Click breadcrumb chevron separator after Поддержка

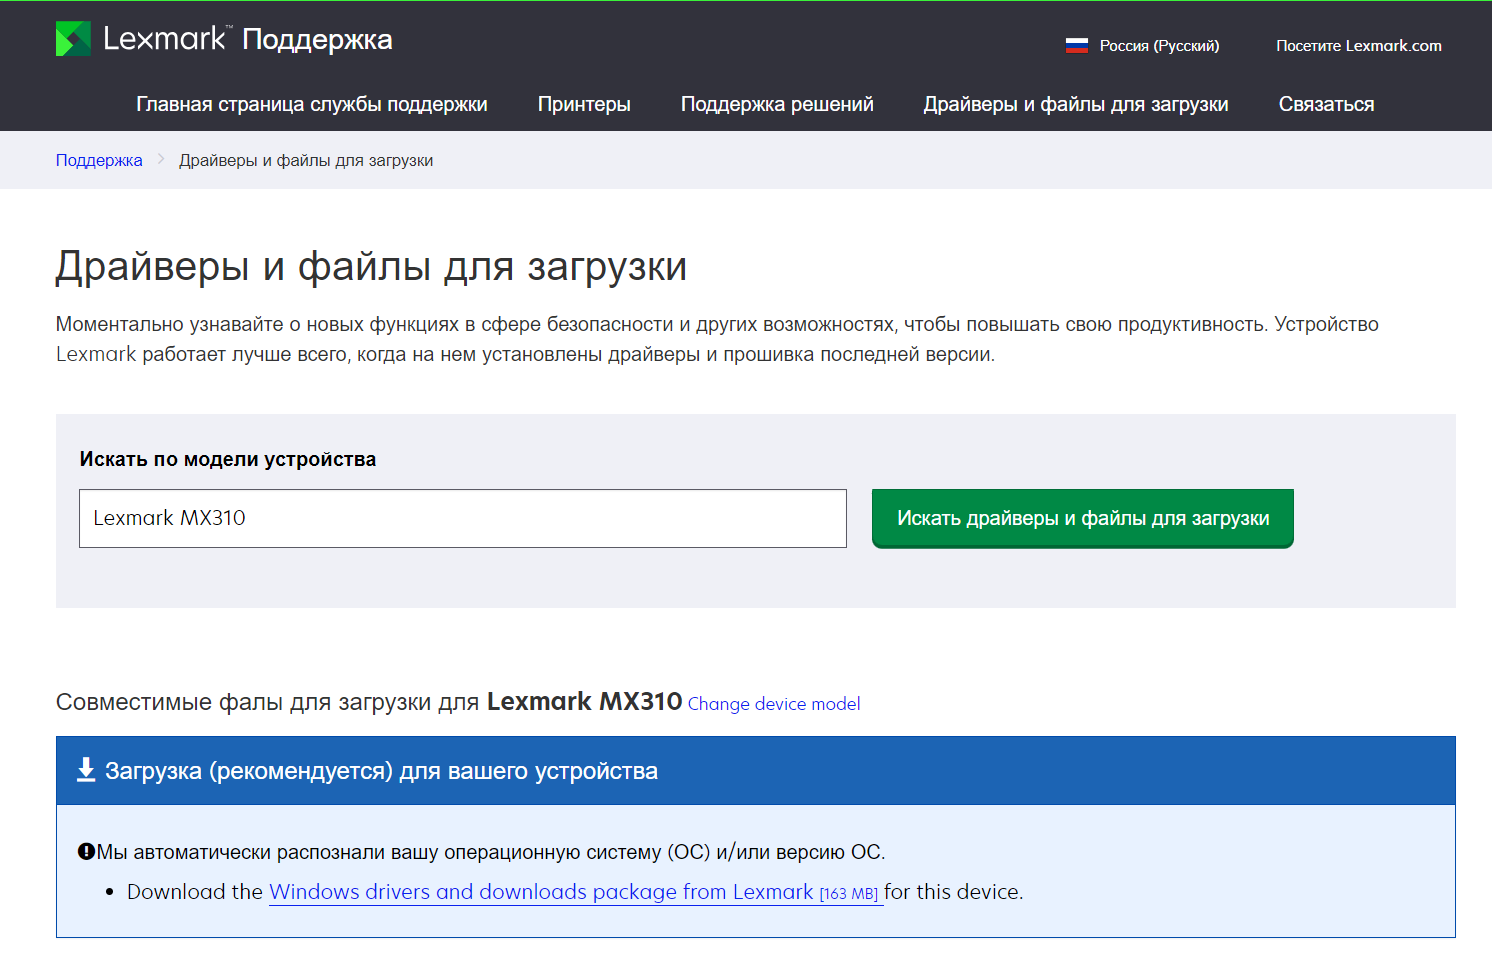click(160, 159)
